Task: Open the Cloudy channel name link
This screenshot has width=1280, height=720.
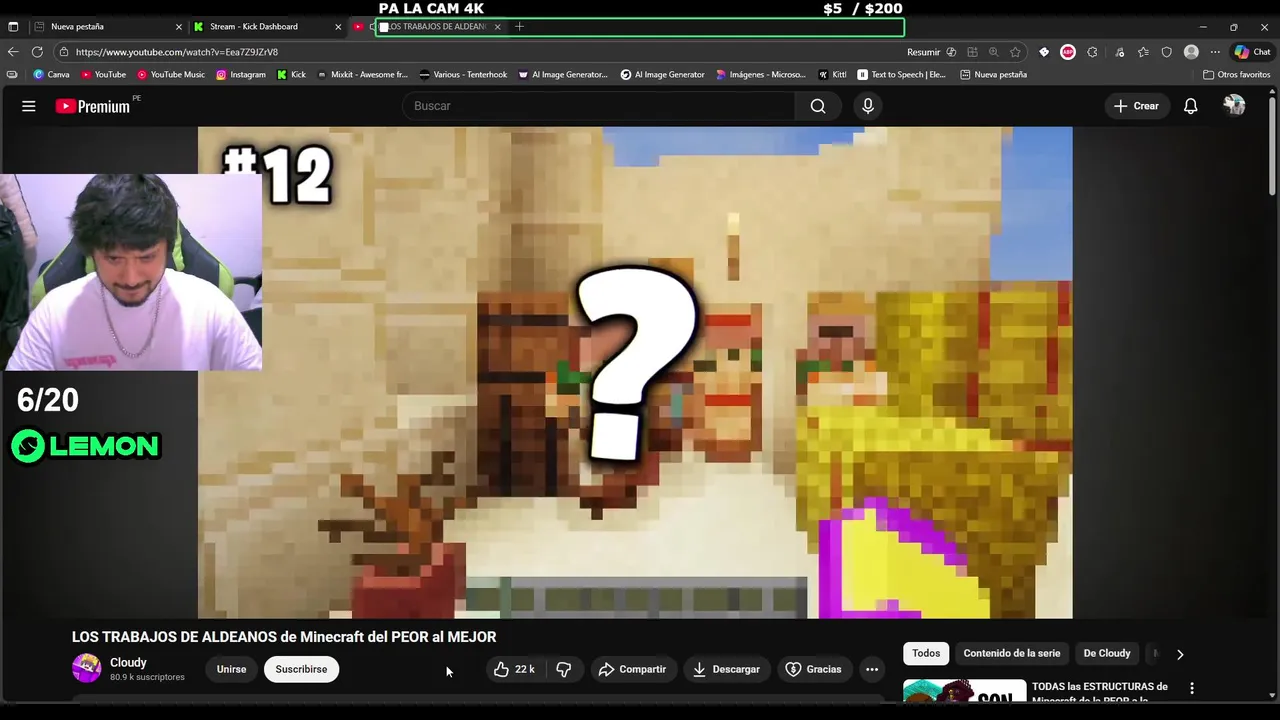Action: [x=128, y=662]
